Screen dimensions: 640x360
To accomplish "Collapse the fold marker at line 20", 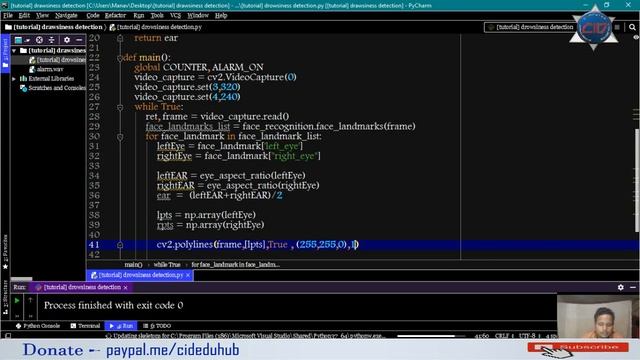I will [x=120, y=38].
